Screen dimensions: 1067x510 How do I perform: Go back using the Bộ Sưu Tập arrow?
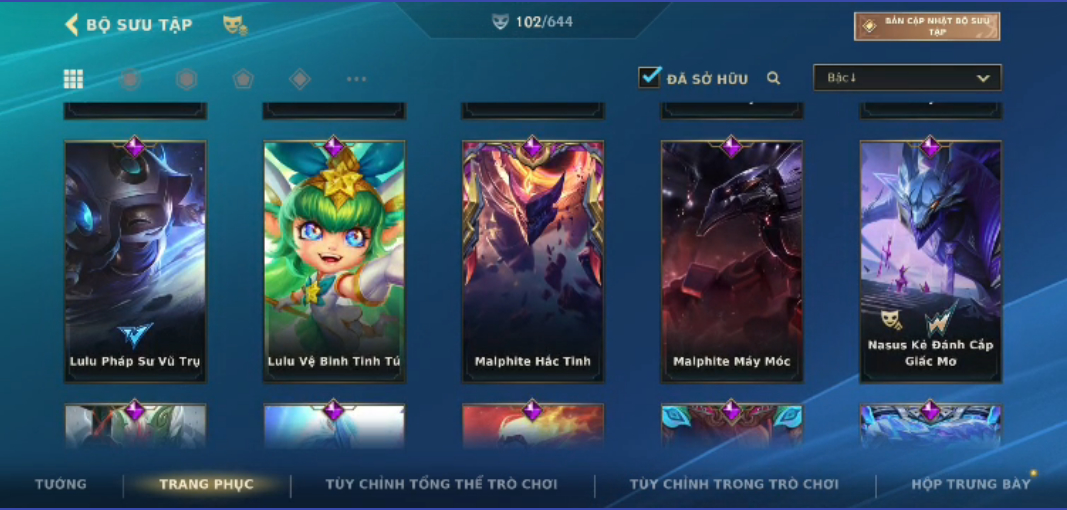point(71,25)
